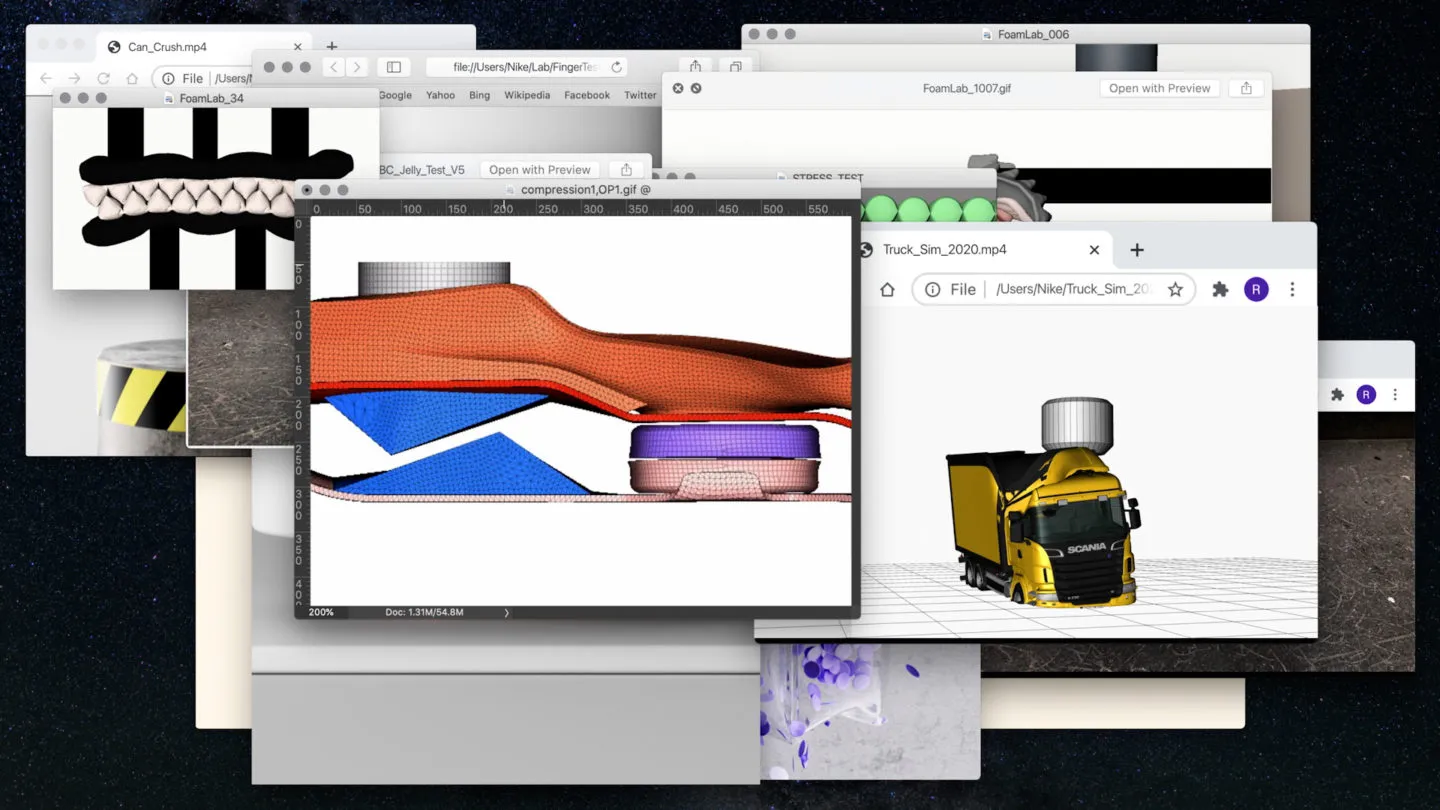Open extensions puzzle icon in Truck_Sim window
The height and width of the screenshot is (810, 1440).
click(x=1220, y=289)
